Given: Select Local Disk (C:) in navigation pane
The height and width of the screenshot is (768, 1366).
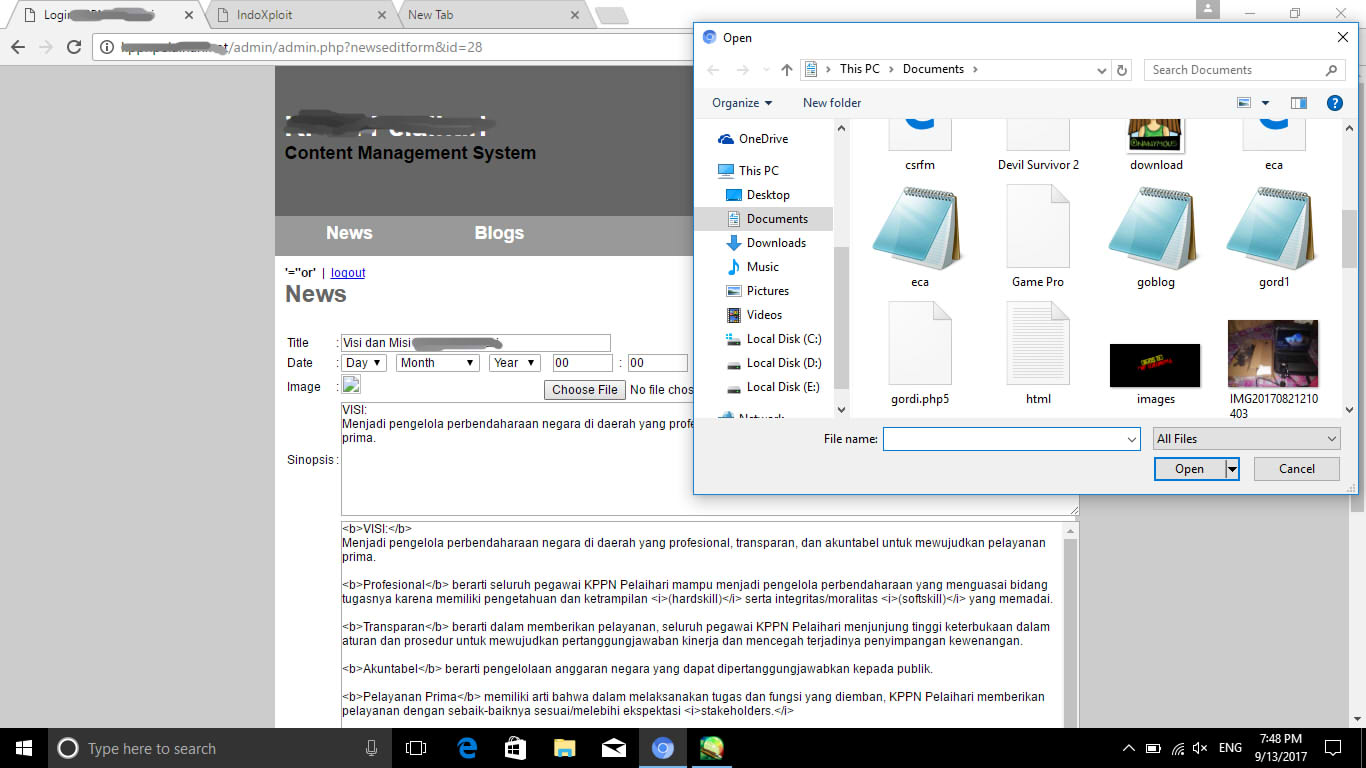Looking at the screenshot, I should click(x=784, y=339).
